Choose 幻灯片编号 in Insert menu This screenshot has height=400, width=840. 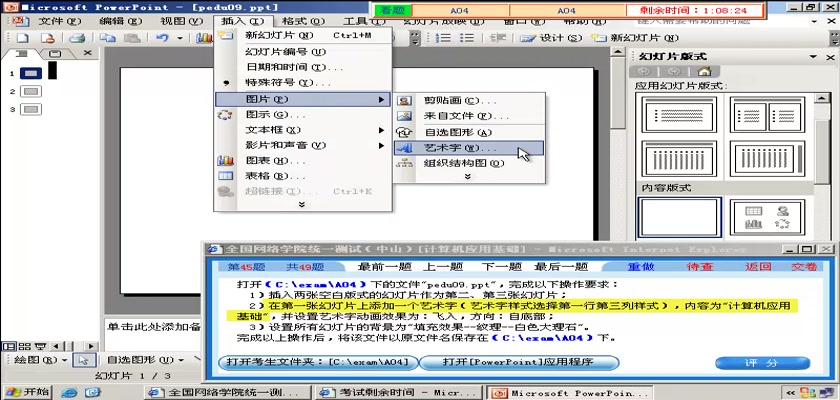tap(303, 52)
